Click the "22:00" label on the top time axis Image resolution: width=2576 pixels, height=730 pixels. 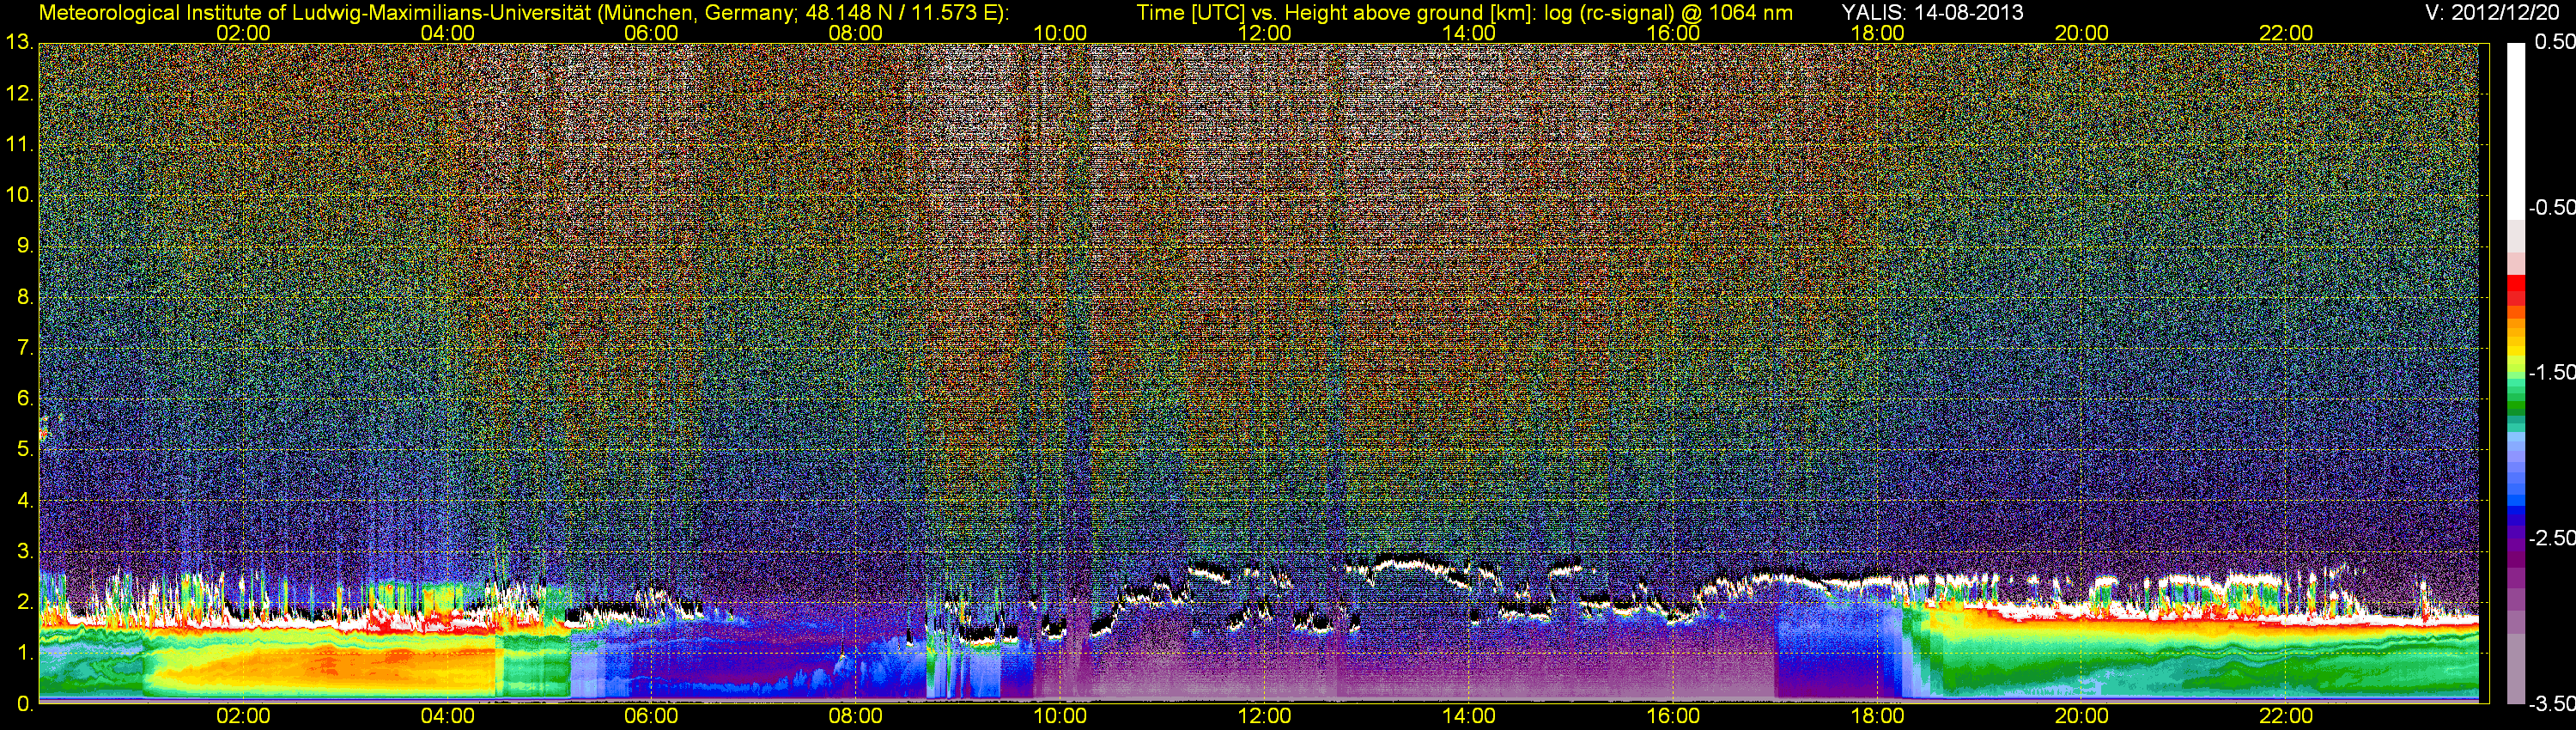2286,33
